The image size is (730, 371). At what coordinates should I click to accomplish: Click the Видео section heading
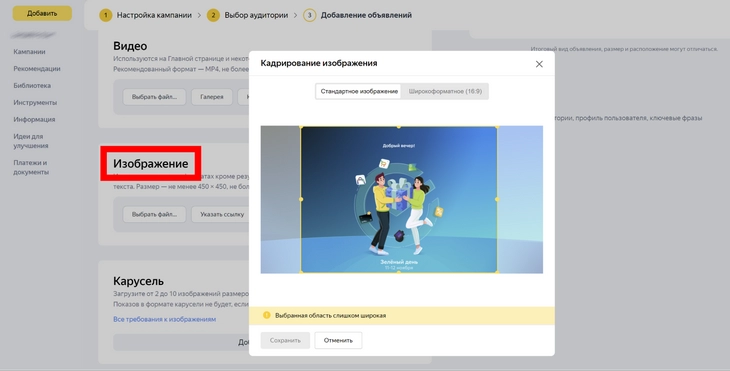click(x=130, y=46)
